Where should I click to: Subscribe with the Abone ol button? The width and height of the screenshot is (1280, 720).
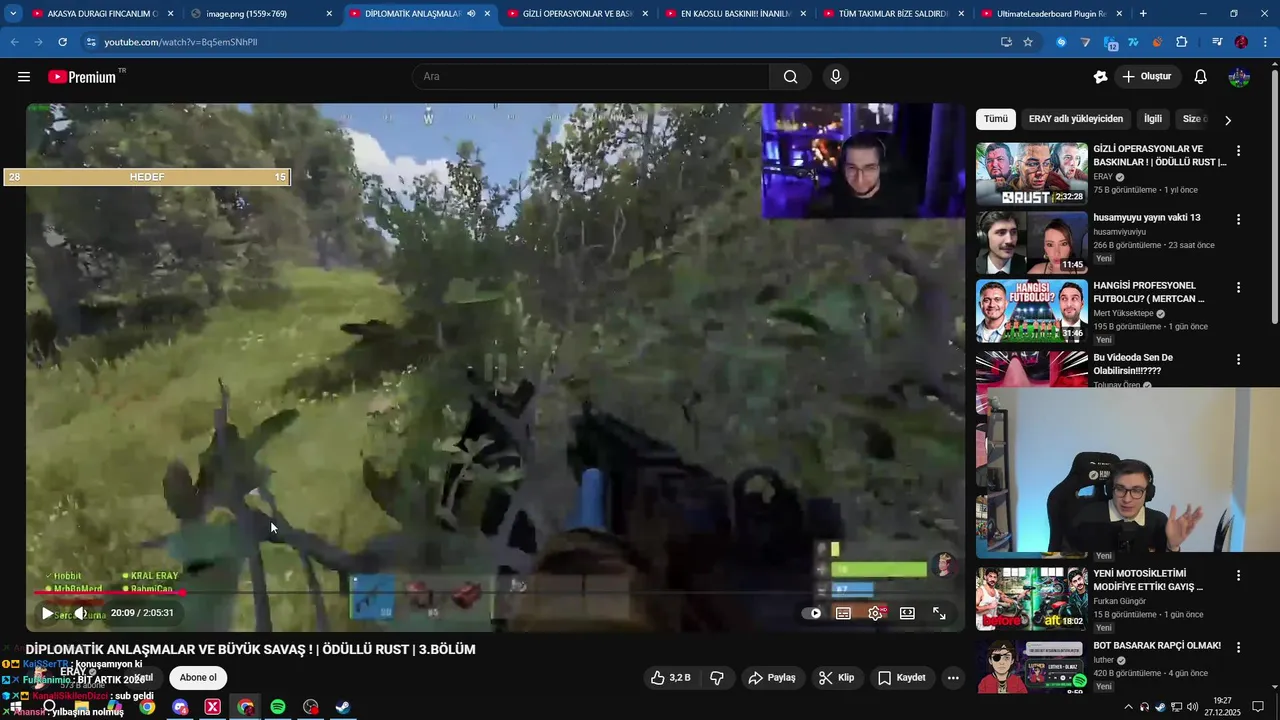pyautogui.click(x=198, y=678)
